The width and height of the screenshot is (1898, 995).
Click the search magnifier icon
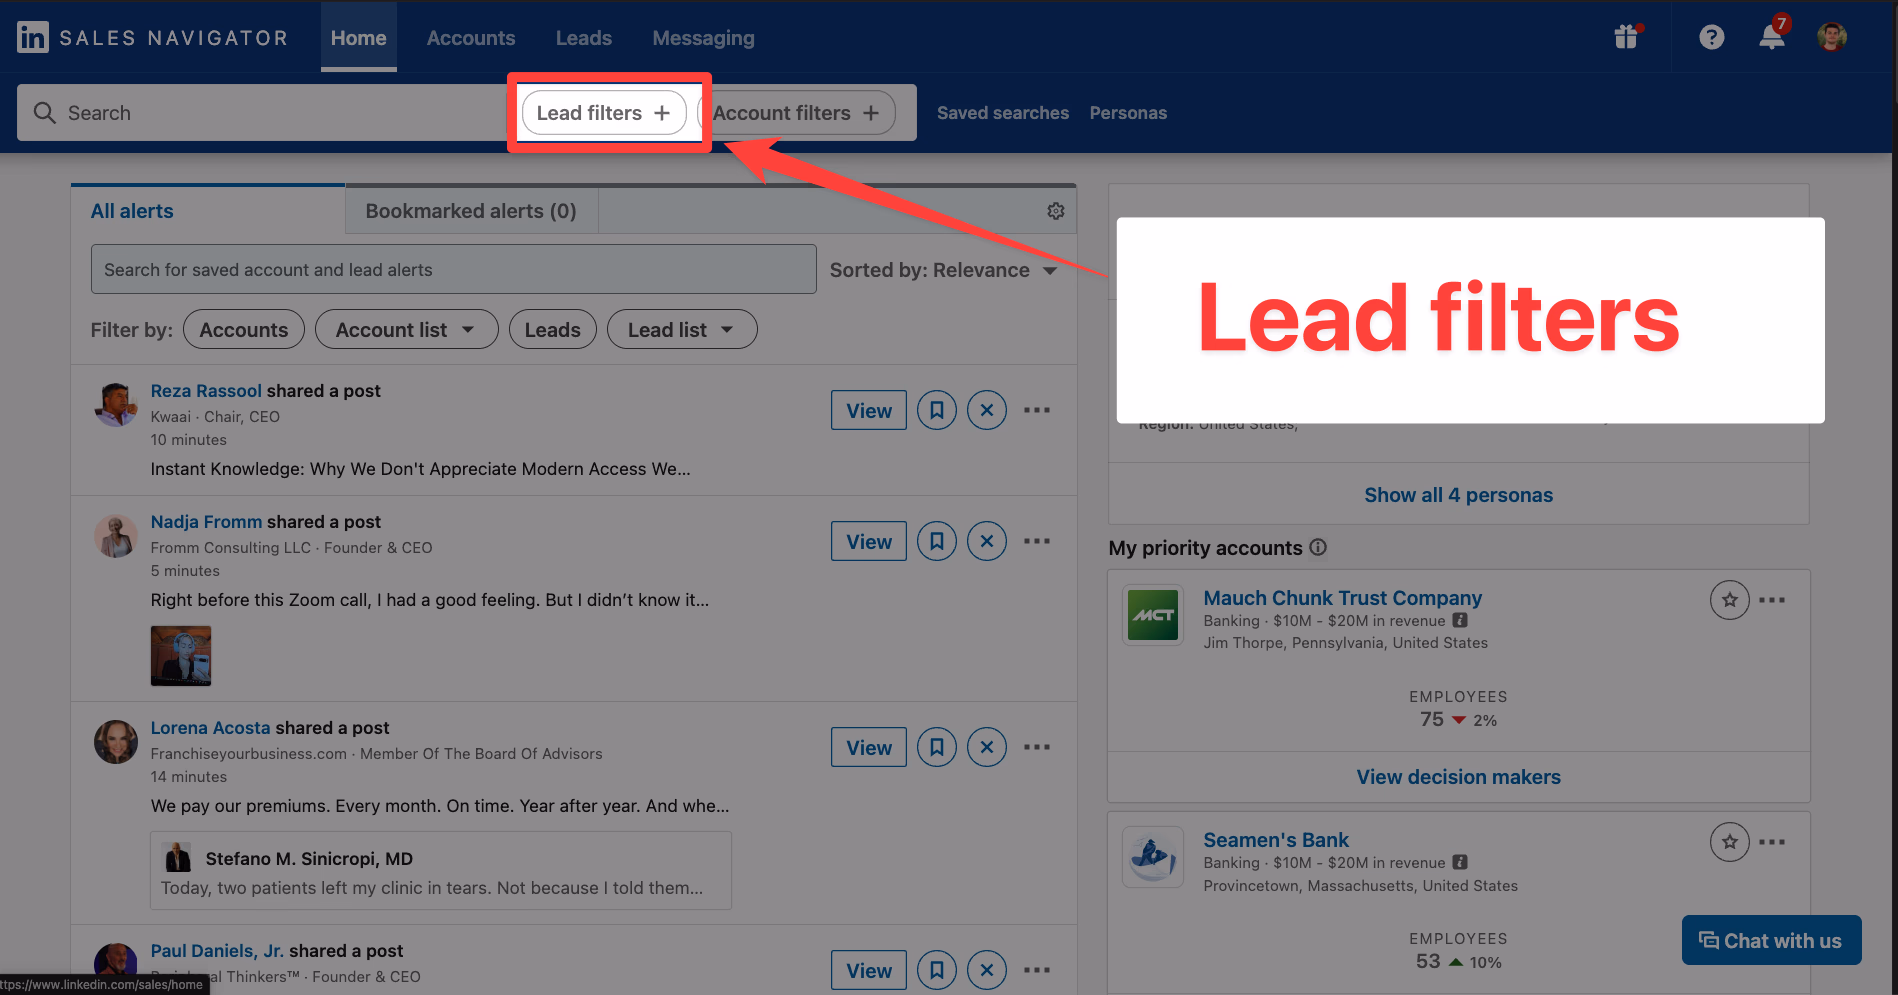point(45,113)
